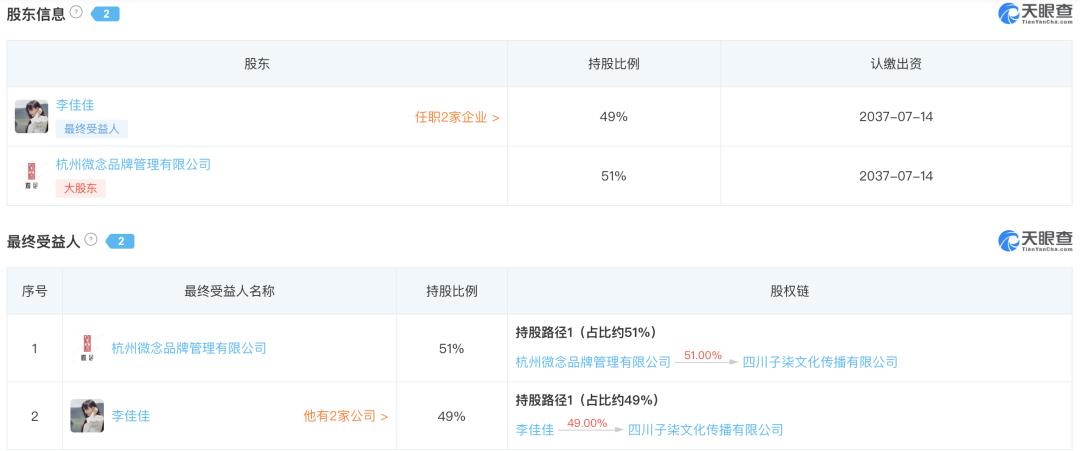Click the 最终受益人 tag under 李佳佳

point(92,129)
